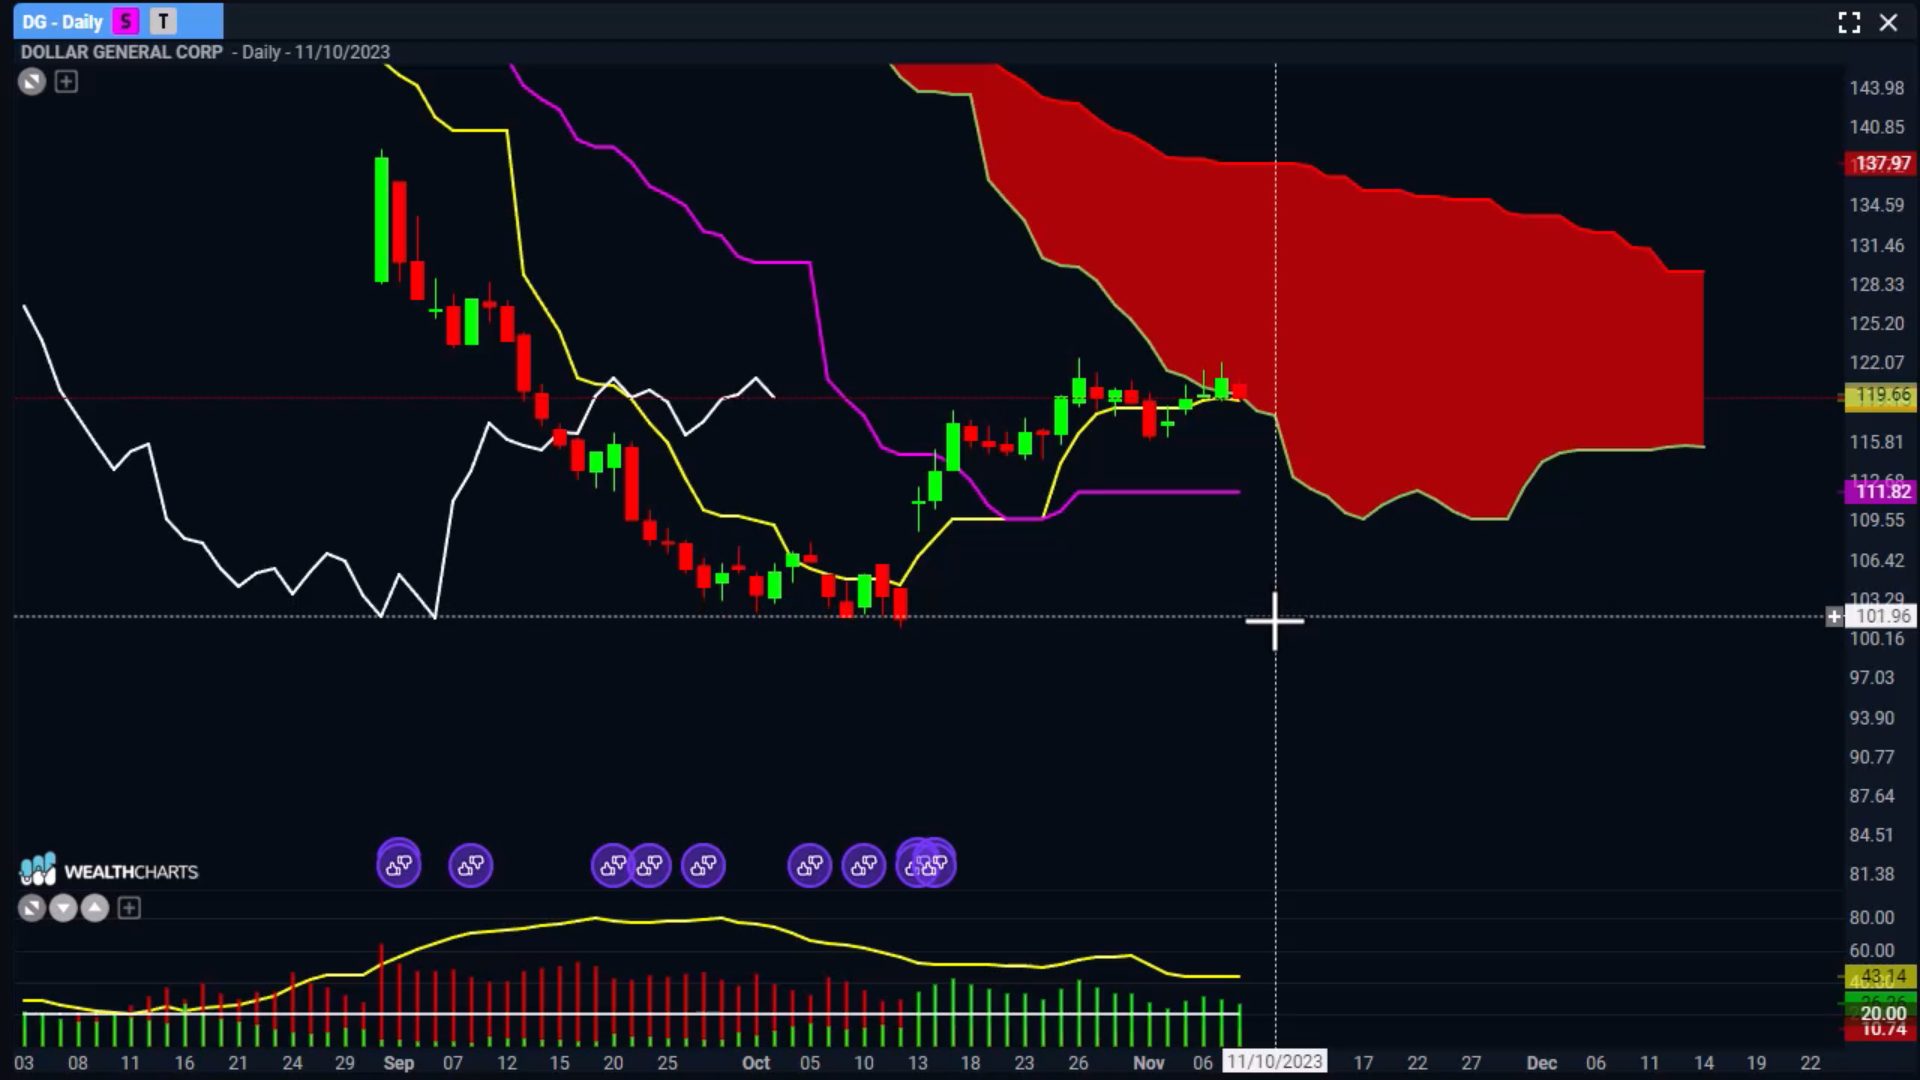This screenshot has height=1080, width=1920.
Task: Click the grey T button in the title tab
Action: (x=163, y=21)
